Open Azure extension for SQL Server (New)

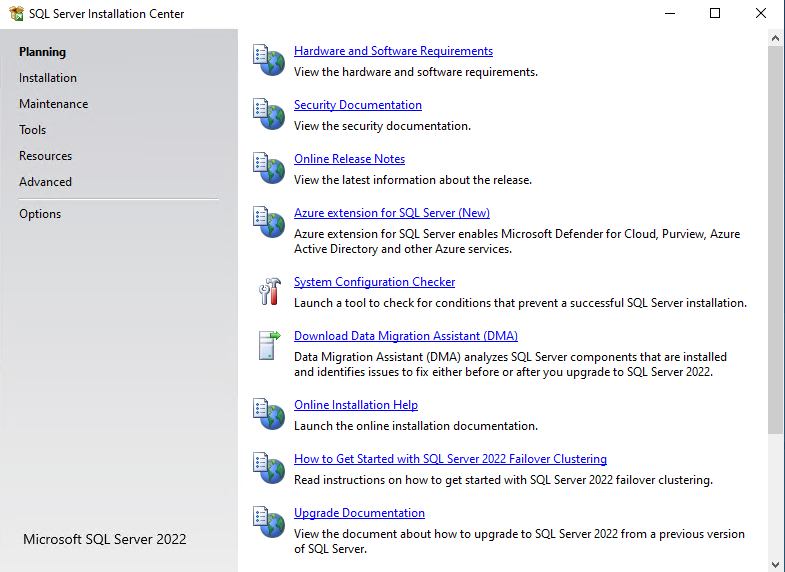[392, 213]
